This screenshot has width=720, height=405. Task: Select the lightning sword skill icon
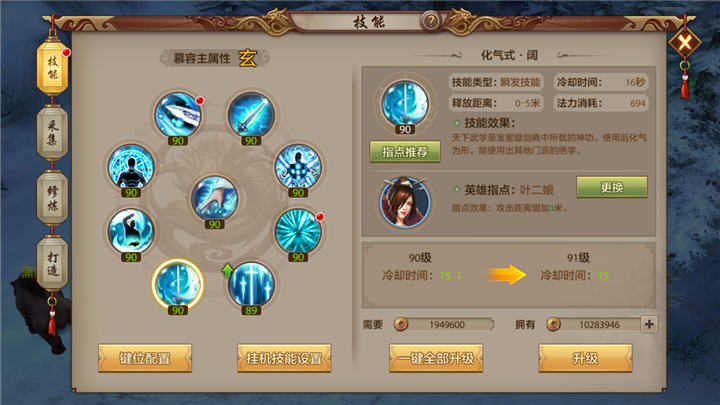251,115
